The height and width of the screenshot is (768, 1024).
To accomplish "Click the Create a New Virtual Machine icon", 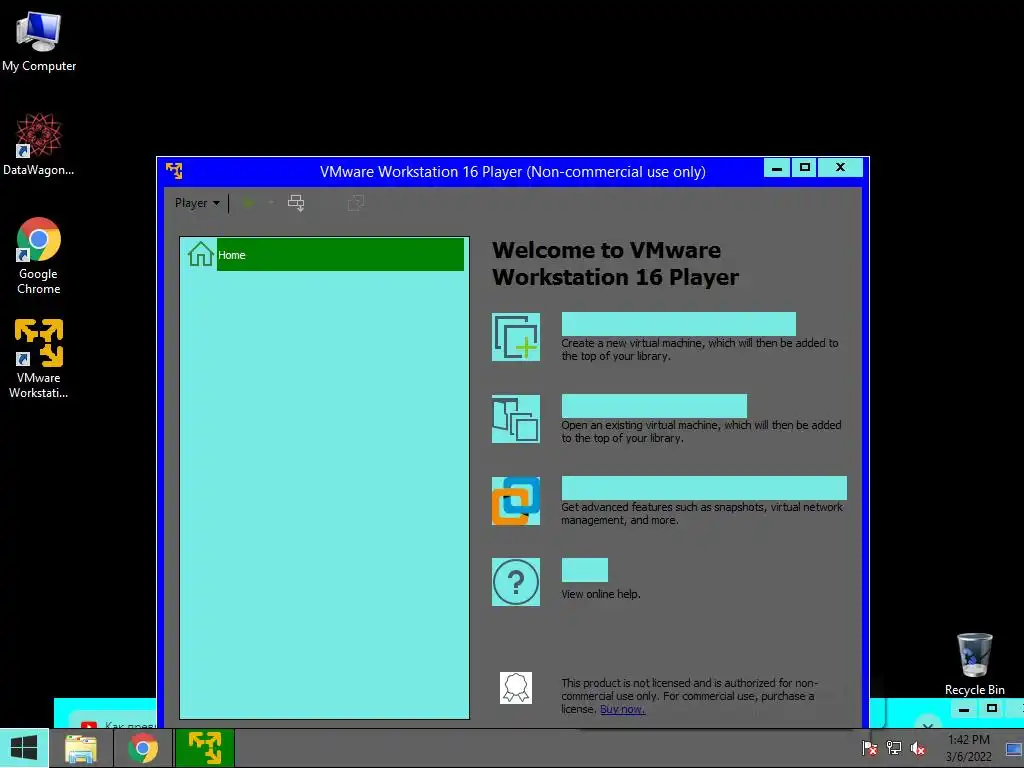I will coord(516,337).
